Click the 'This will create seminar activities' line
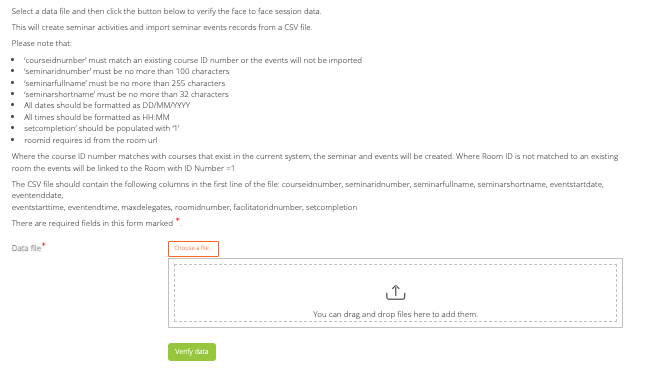 (x=162, y=27)
